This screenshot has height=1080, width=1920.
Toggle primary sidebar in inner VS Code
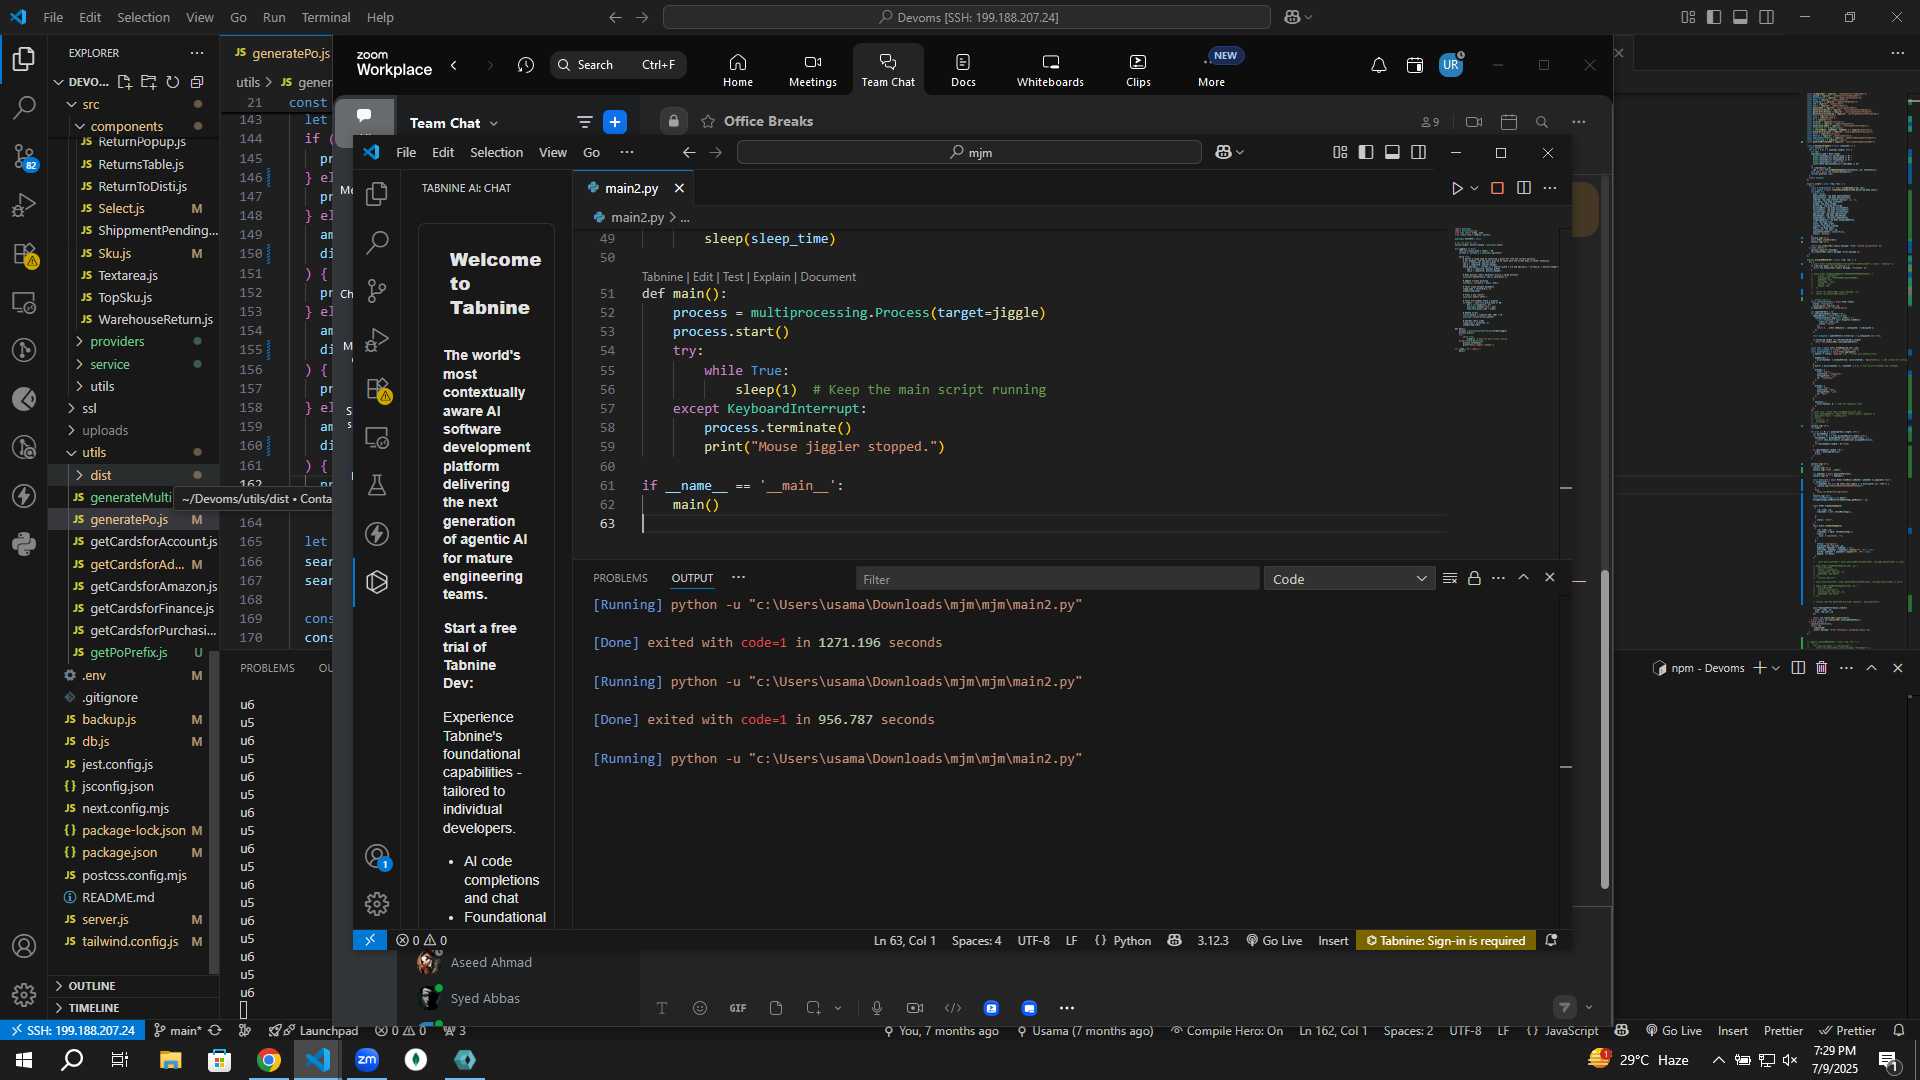(1366, 152)
